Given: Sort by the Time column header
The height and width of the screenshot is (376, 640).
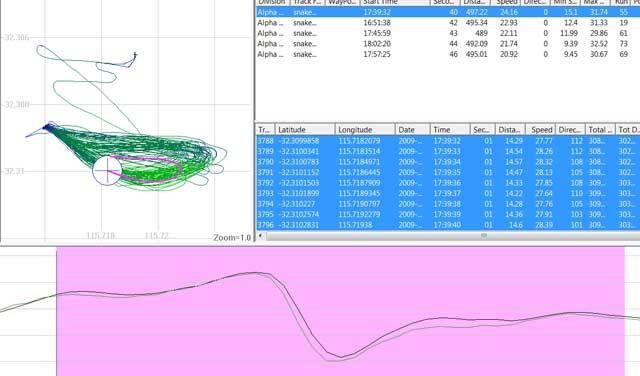Looking at the screenshot, I should coord(450,130).
